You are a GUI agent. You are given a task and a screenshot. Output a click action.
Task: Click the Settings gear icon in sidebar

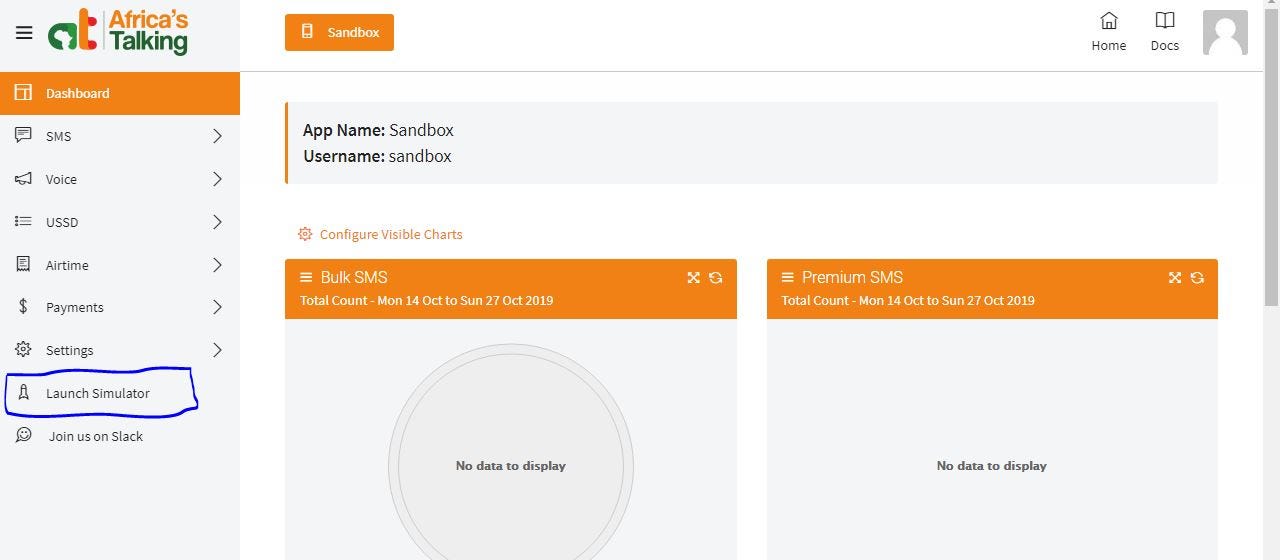pyautogui.click(x=23, y=350)
